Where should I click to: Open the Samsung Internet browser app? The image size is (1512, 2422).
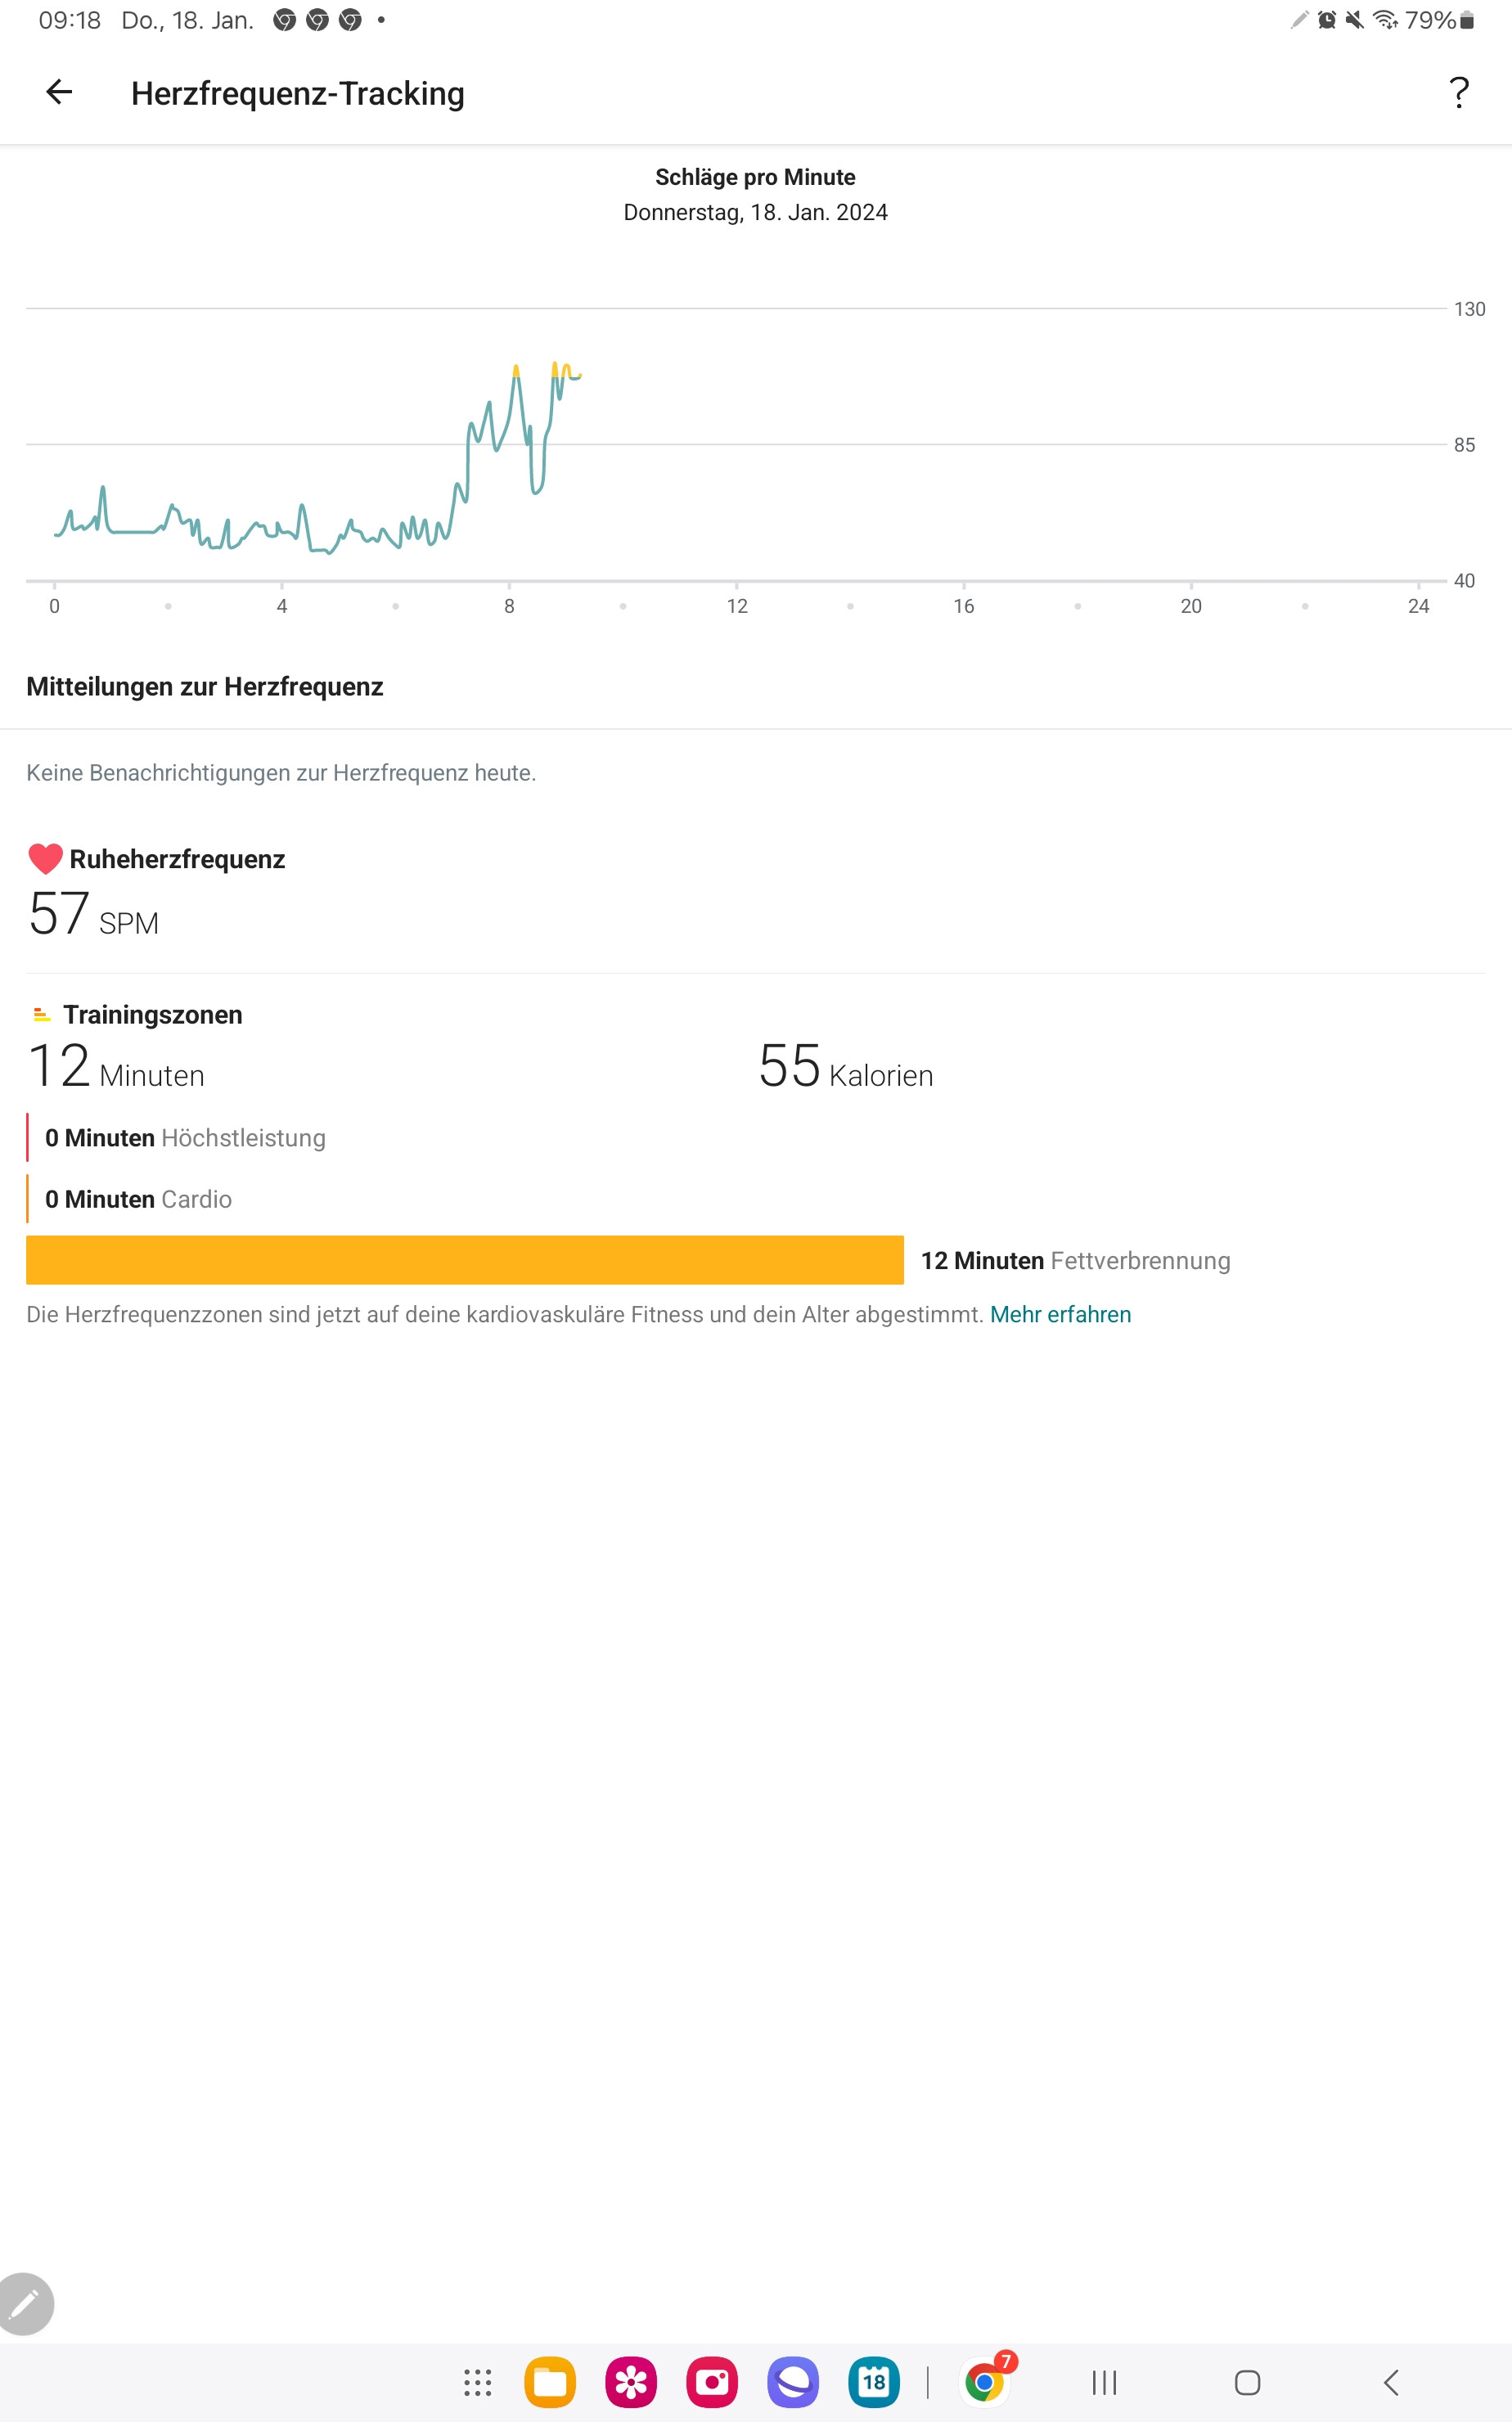coord(793,2382)
